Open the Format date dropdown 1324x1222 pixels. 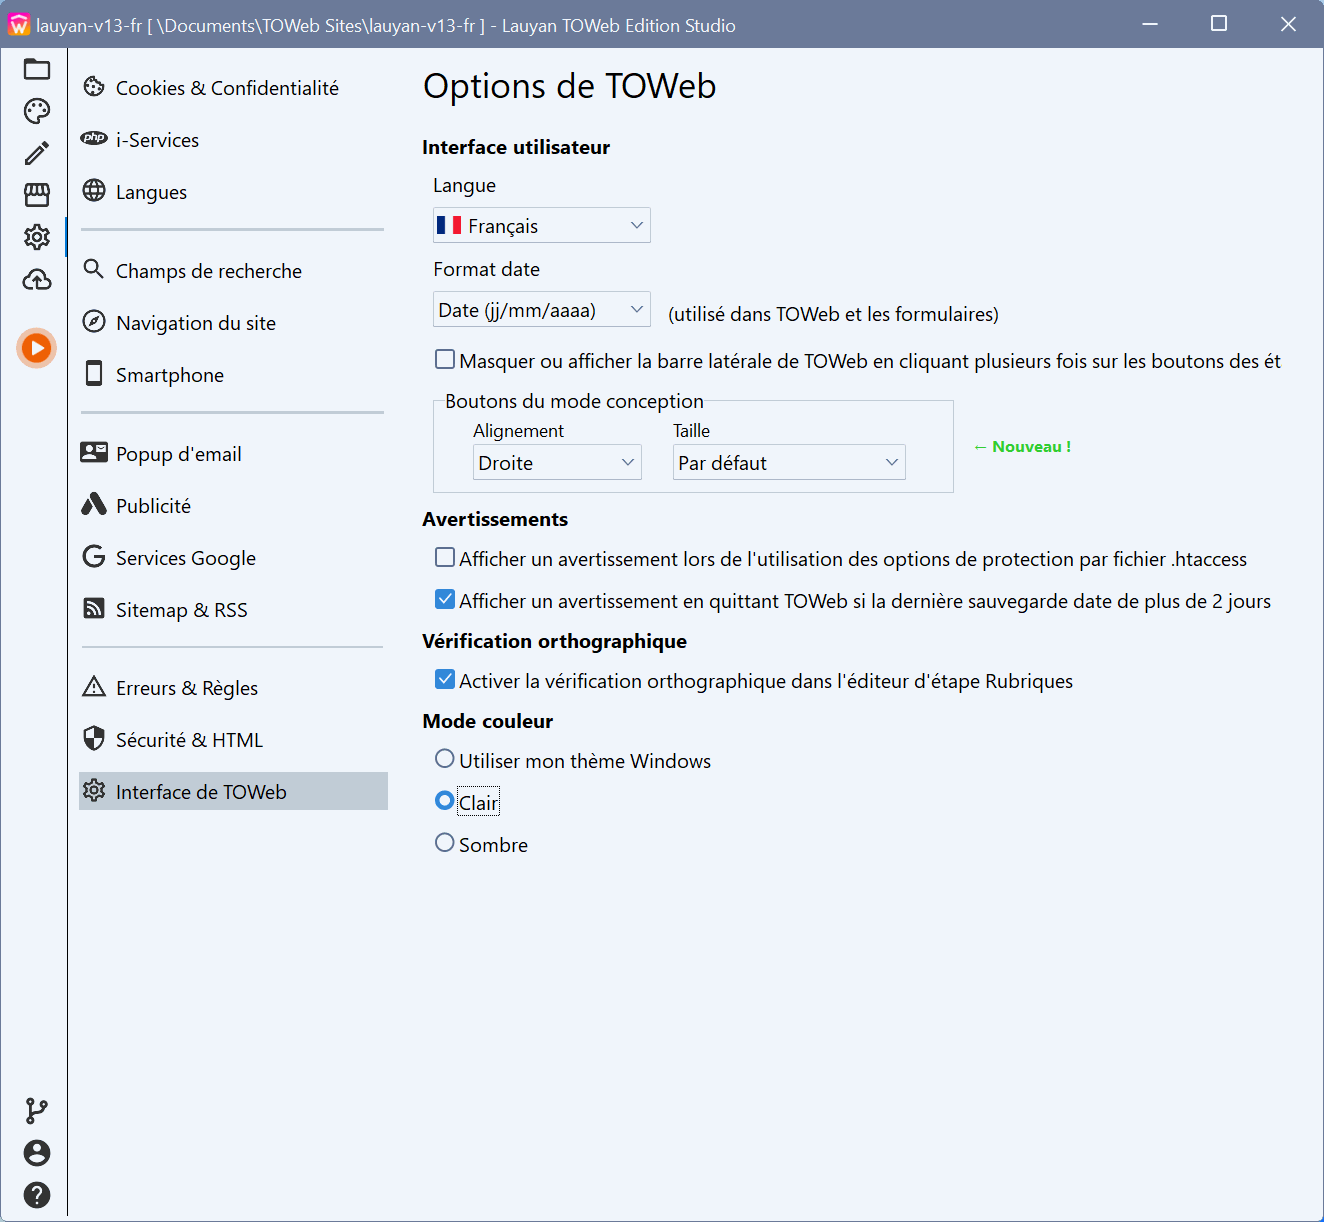[x=541, y=309]
